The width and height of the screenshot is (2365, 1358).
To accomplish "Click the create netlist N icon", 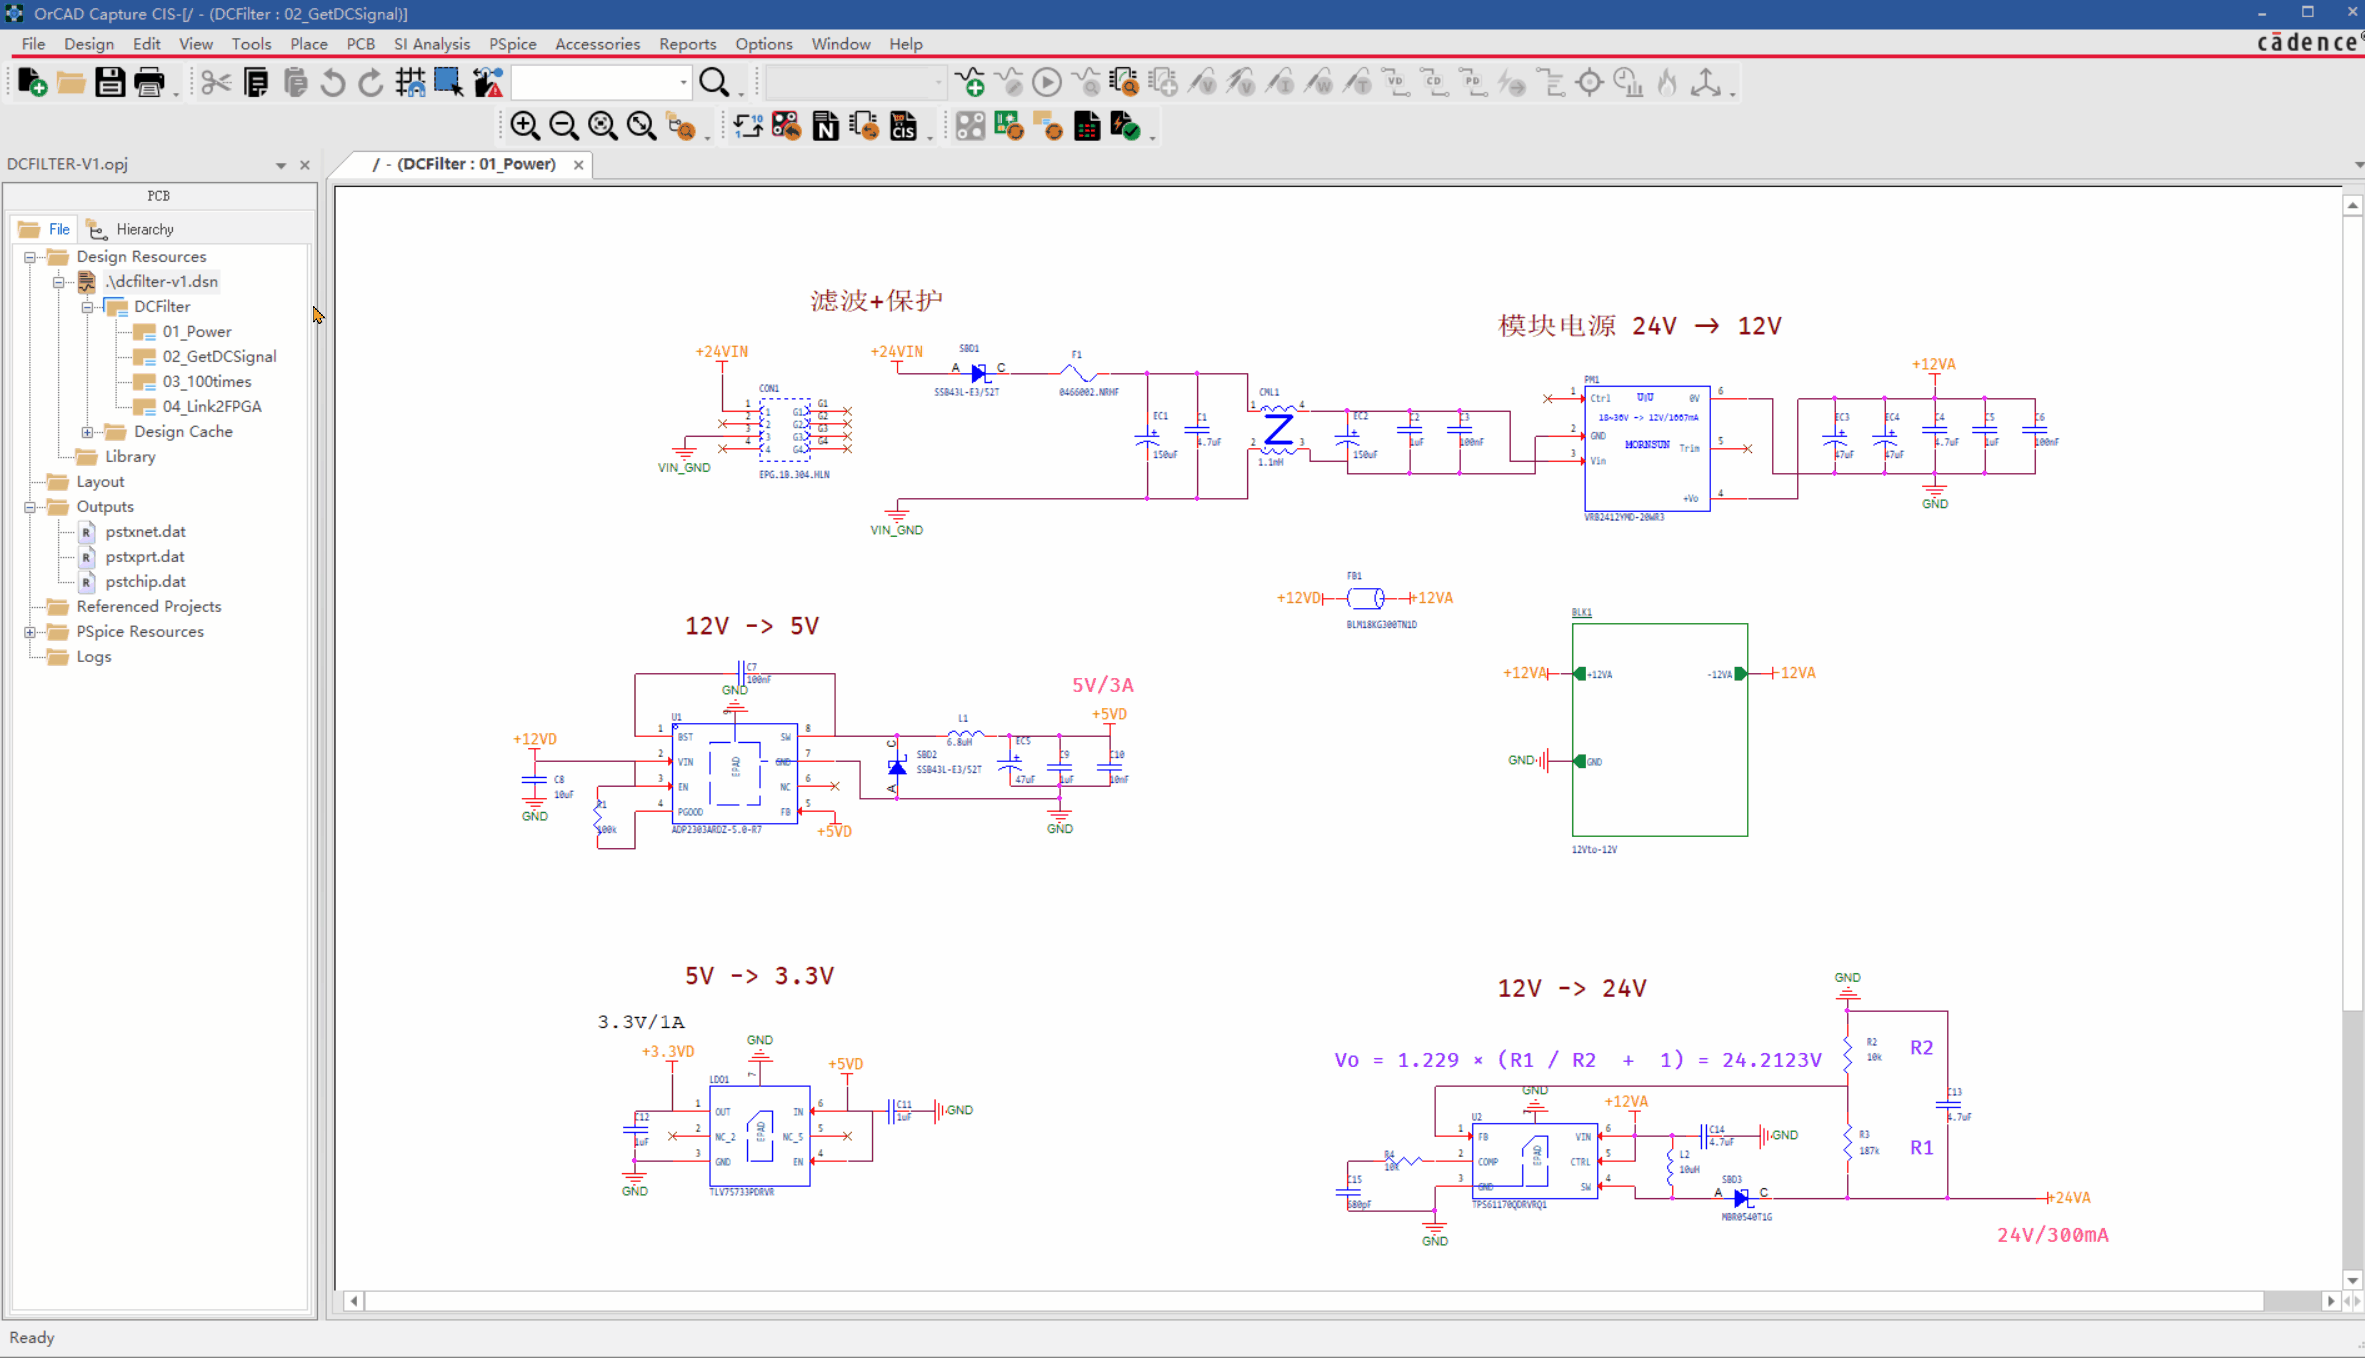I will [825, 126].
